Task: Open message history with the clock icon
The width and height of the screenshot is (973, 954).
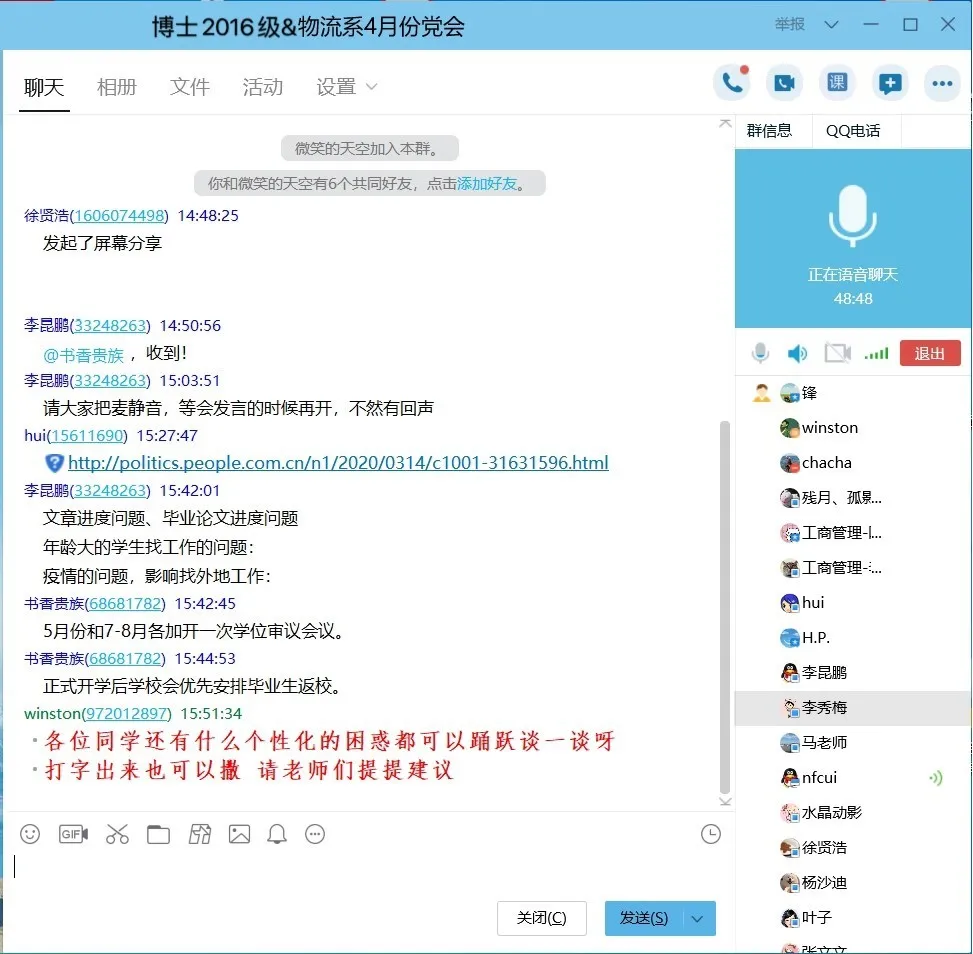Action: (711, 834)
